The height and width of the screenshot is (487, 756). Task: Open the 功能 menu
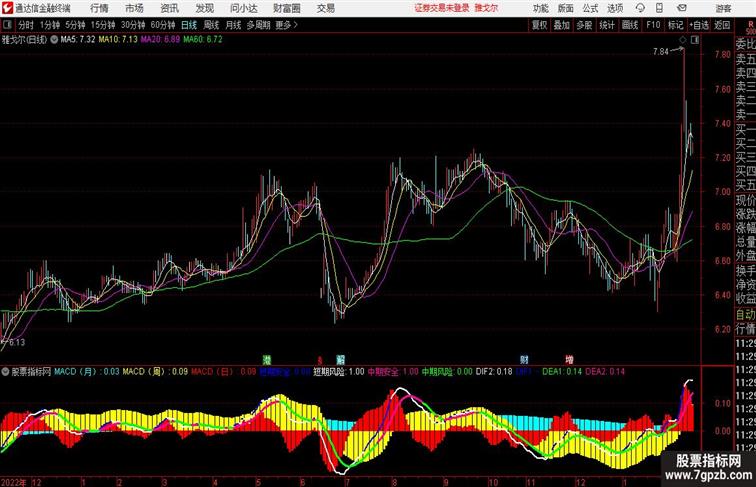540,8
